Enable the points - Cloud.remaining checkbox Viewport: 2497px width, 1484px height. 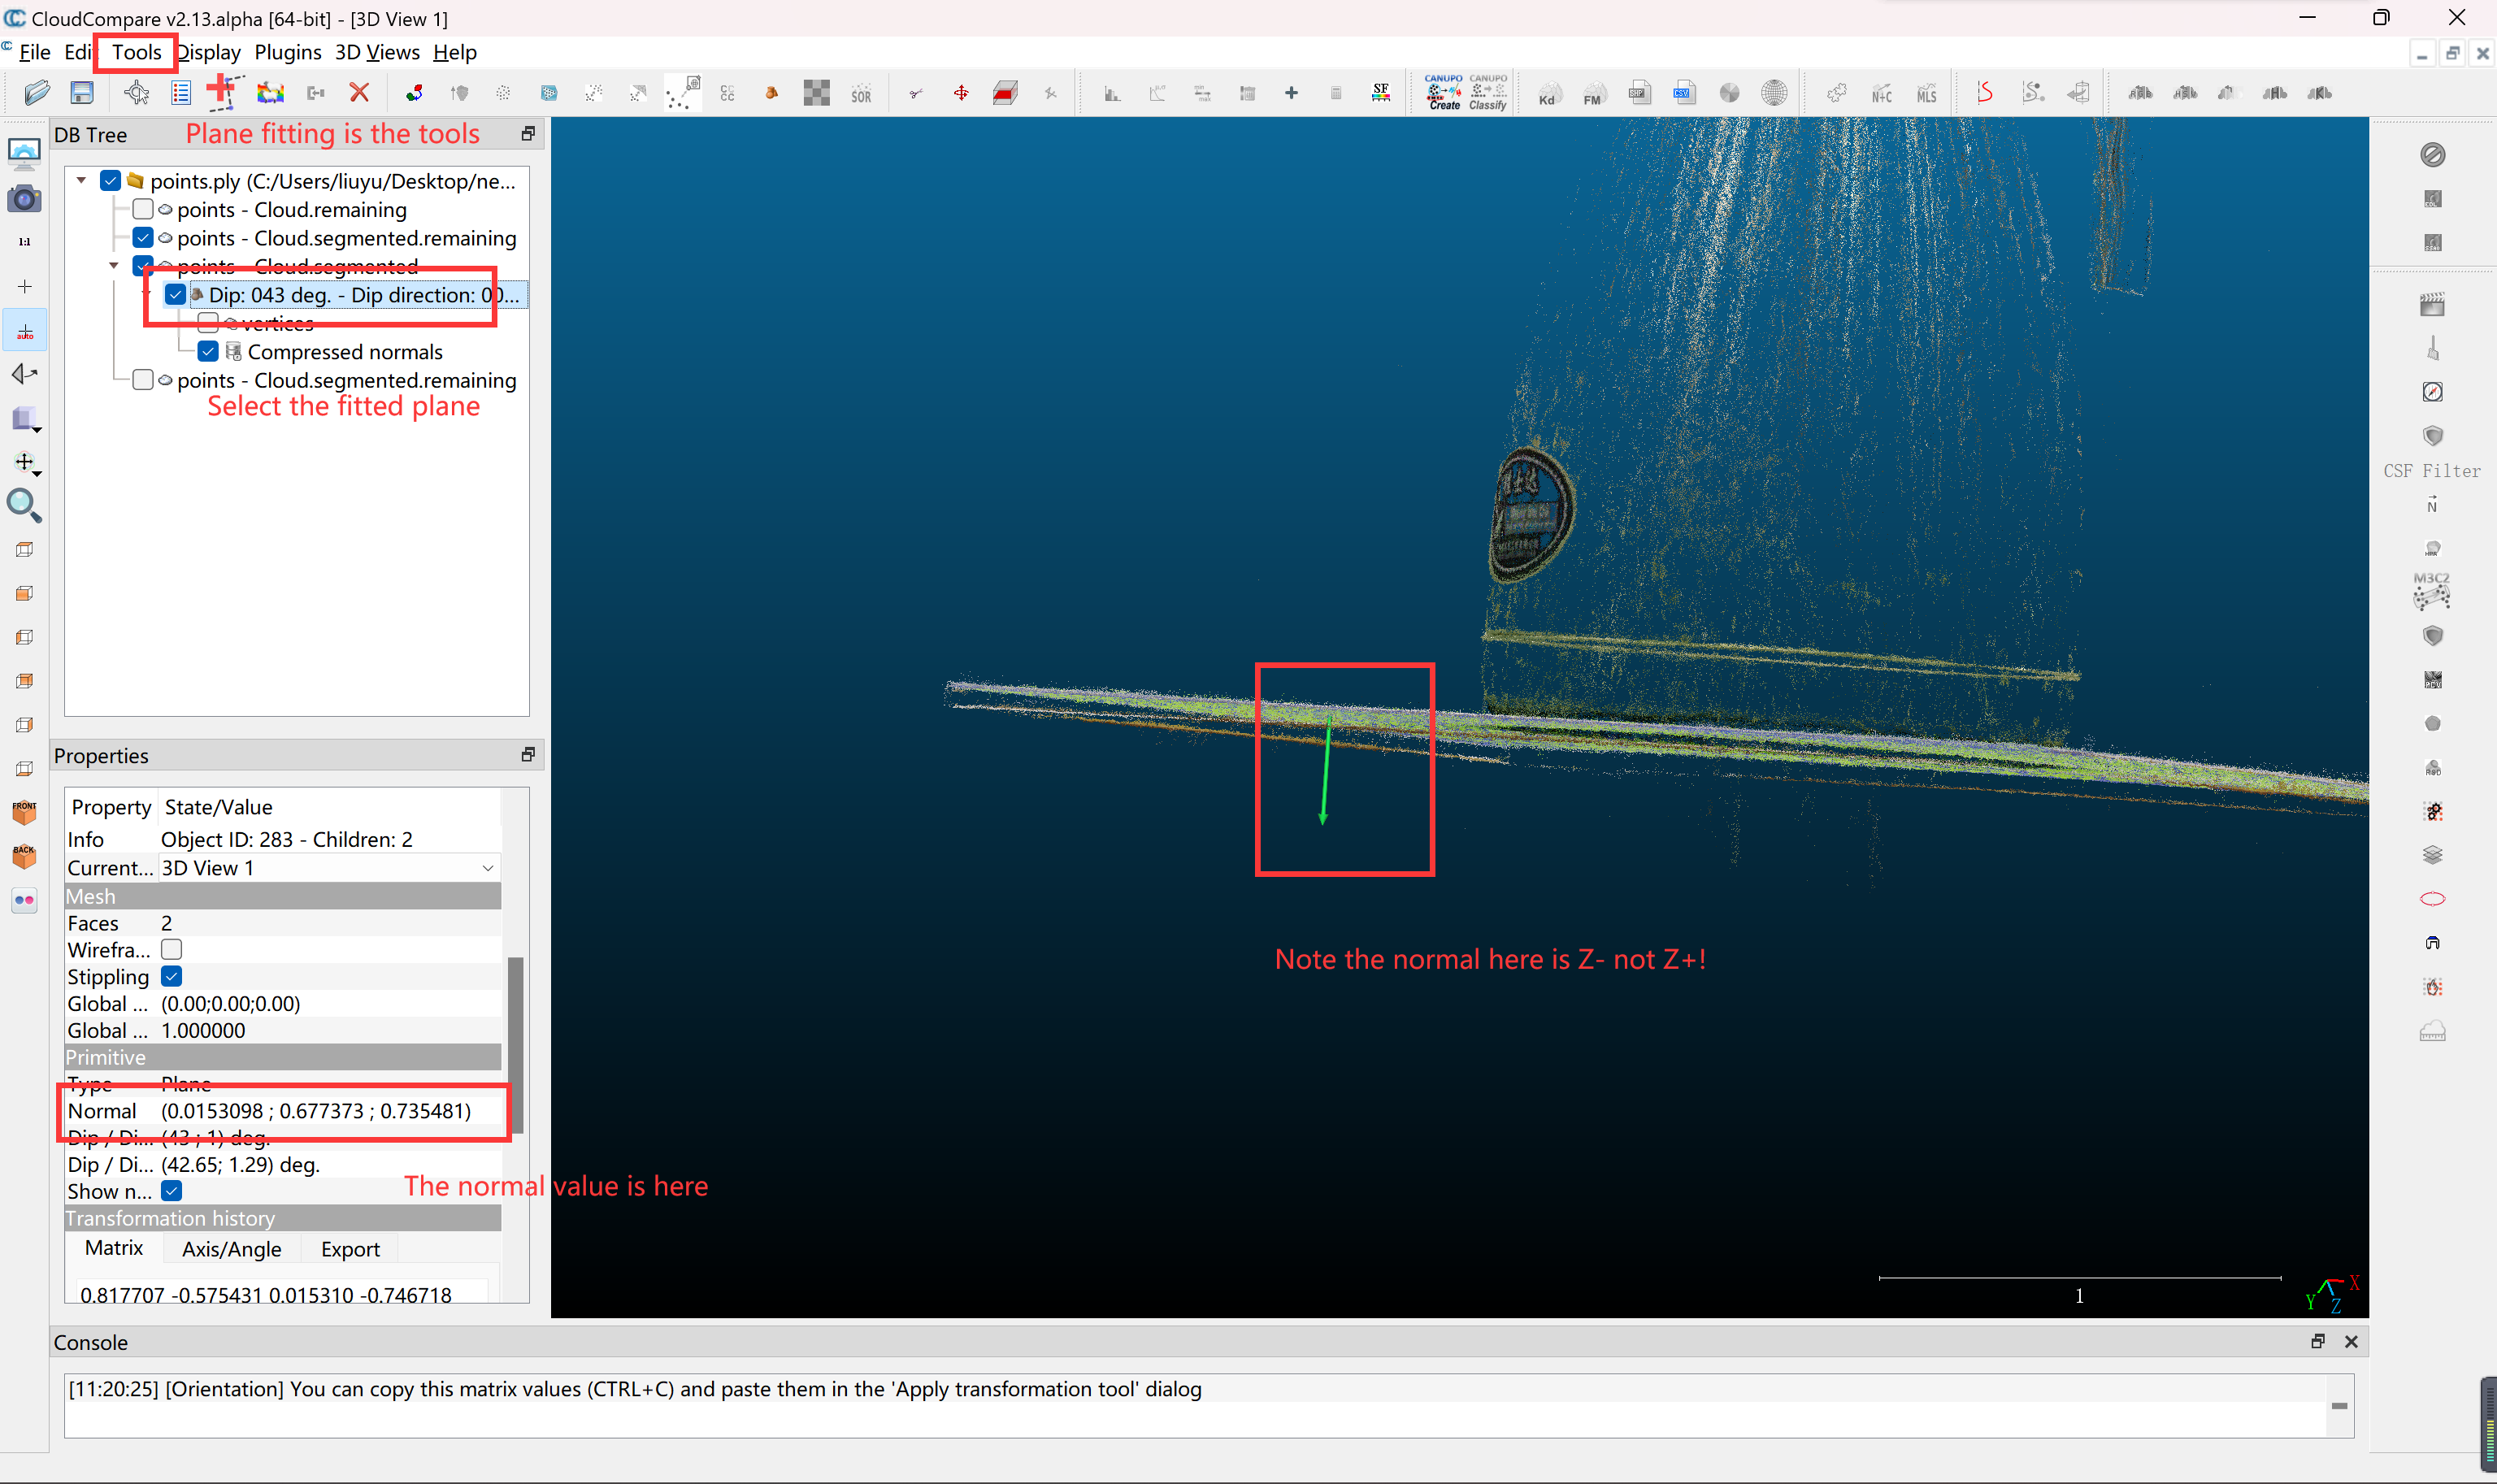143,209
